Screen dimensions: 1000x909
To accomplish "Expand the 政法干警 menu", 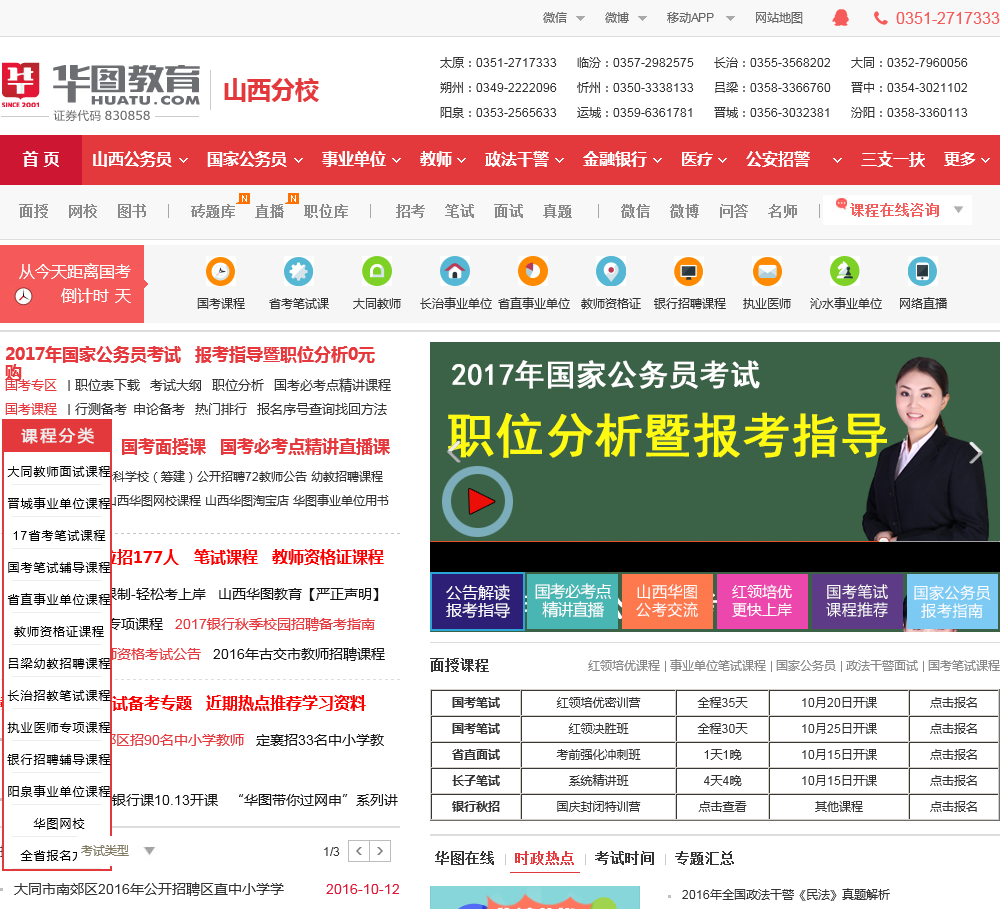I will (x=524, y=159).
